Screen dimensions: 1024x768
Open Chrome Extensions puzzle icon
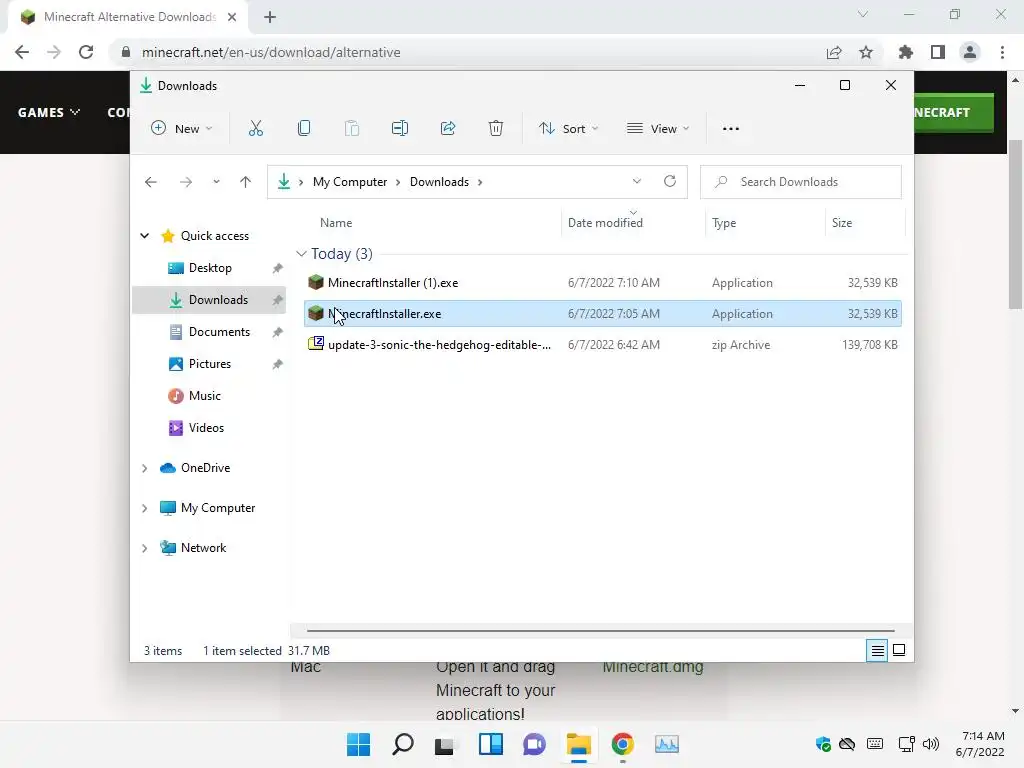pos(906,52)
